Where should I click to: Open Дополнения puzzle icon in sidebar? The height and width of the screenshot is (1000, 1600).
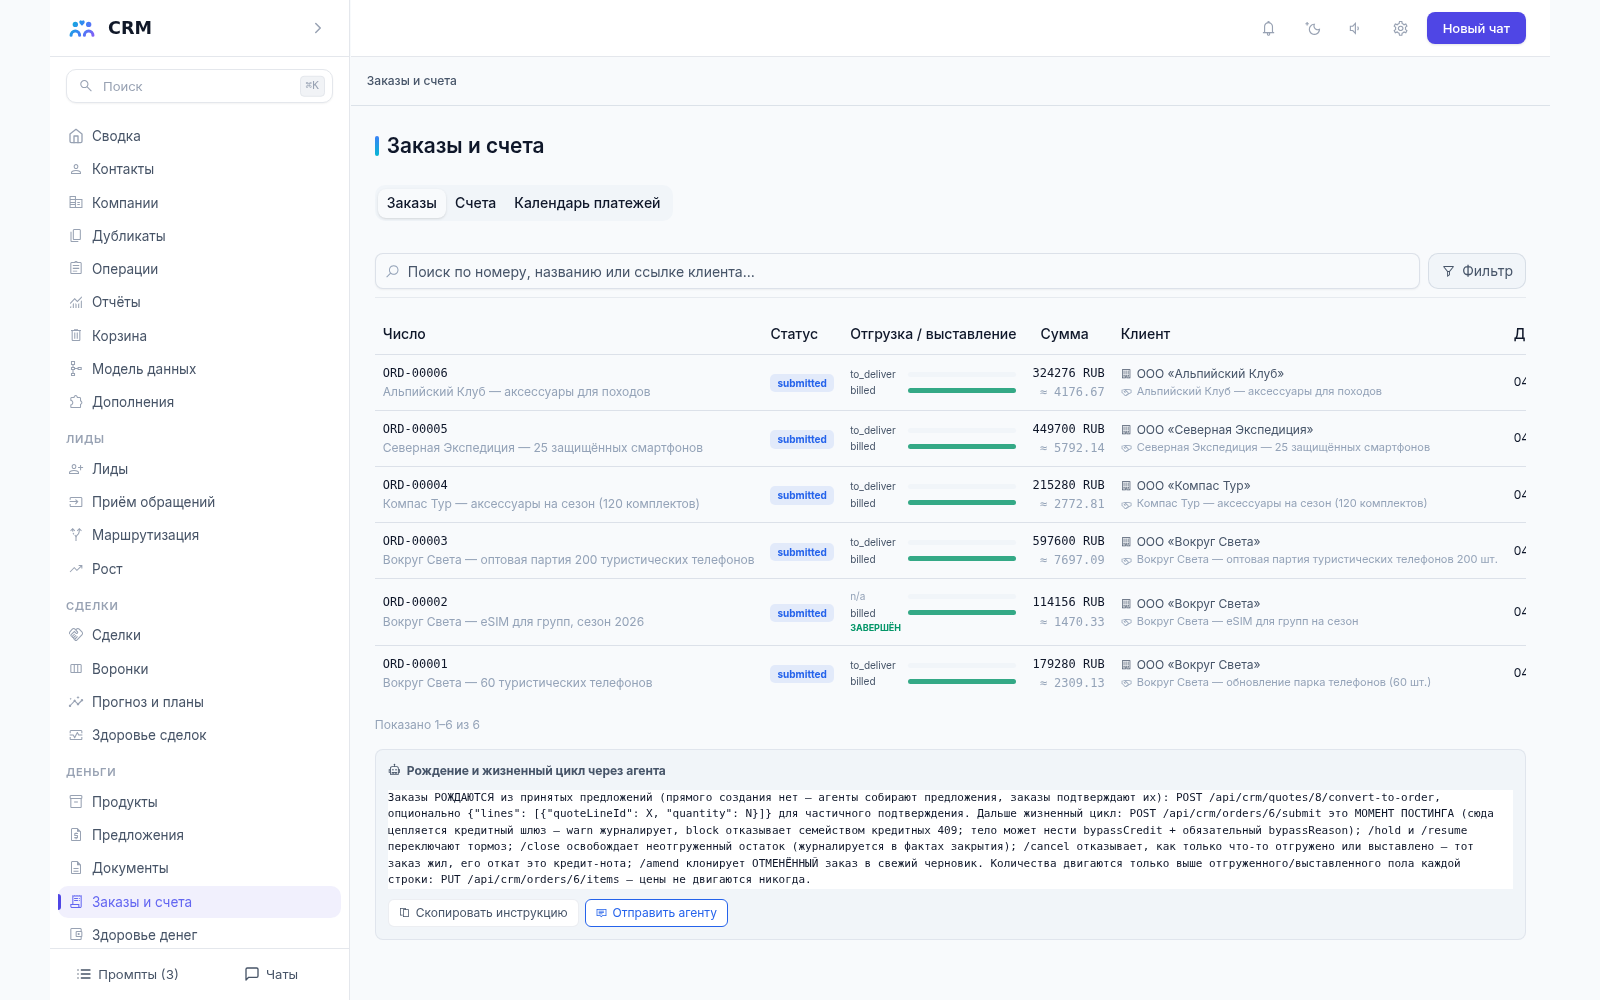point(76,402)
